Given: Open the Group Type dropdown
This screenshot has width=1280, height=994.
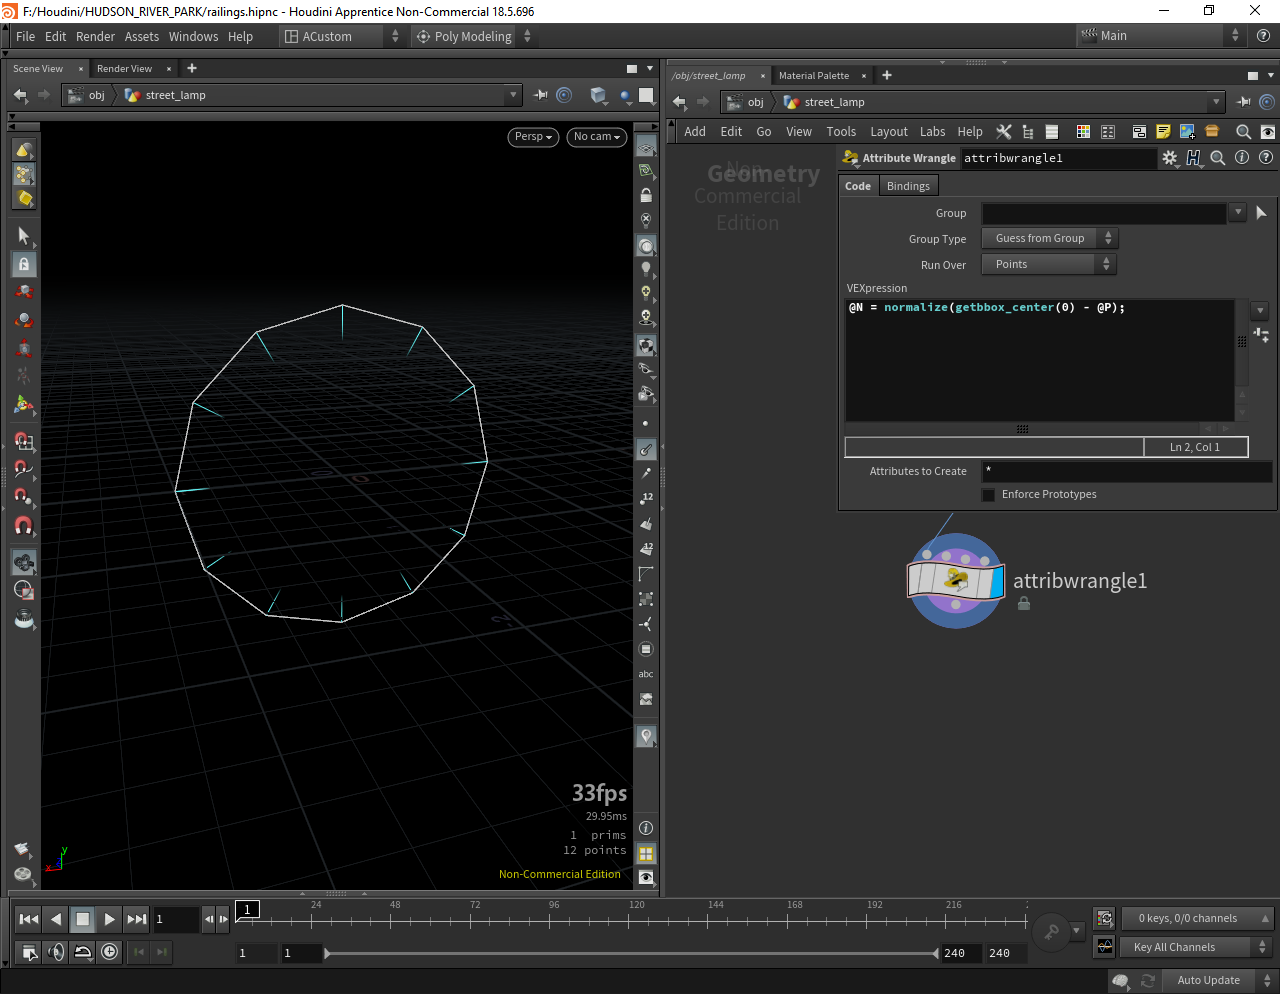Looking at the screenshot, I should pos(1048,239).
